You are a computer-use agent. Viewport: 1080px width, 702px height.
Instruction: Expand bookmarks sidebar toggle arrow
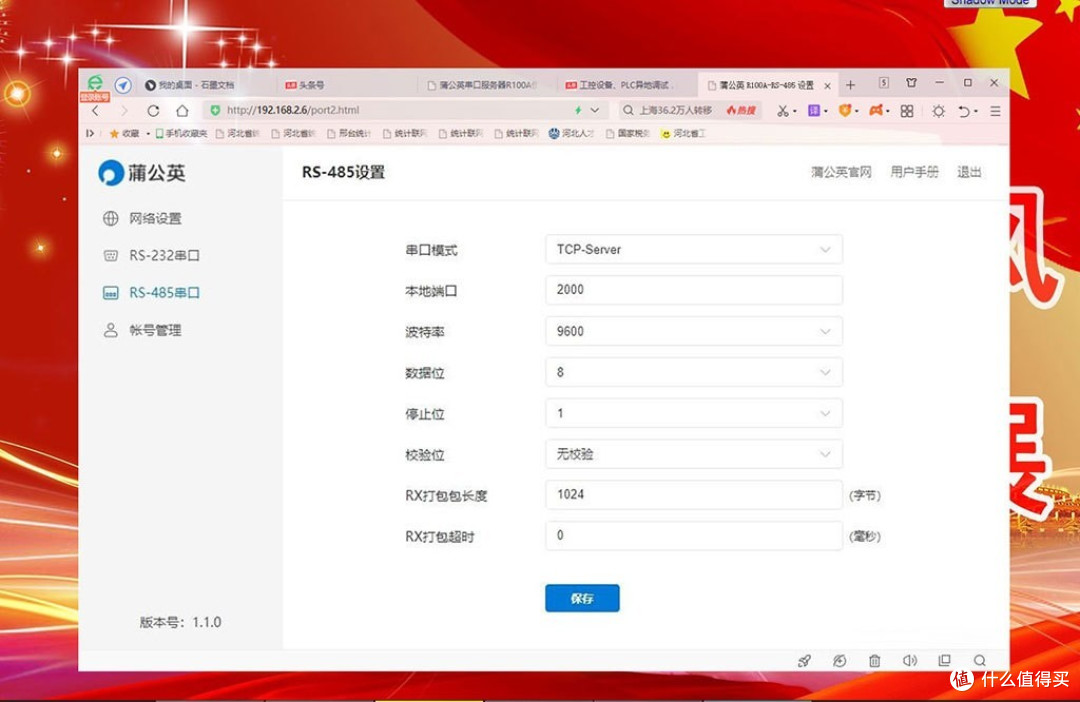click(90, 134)
